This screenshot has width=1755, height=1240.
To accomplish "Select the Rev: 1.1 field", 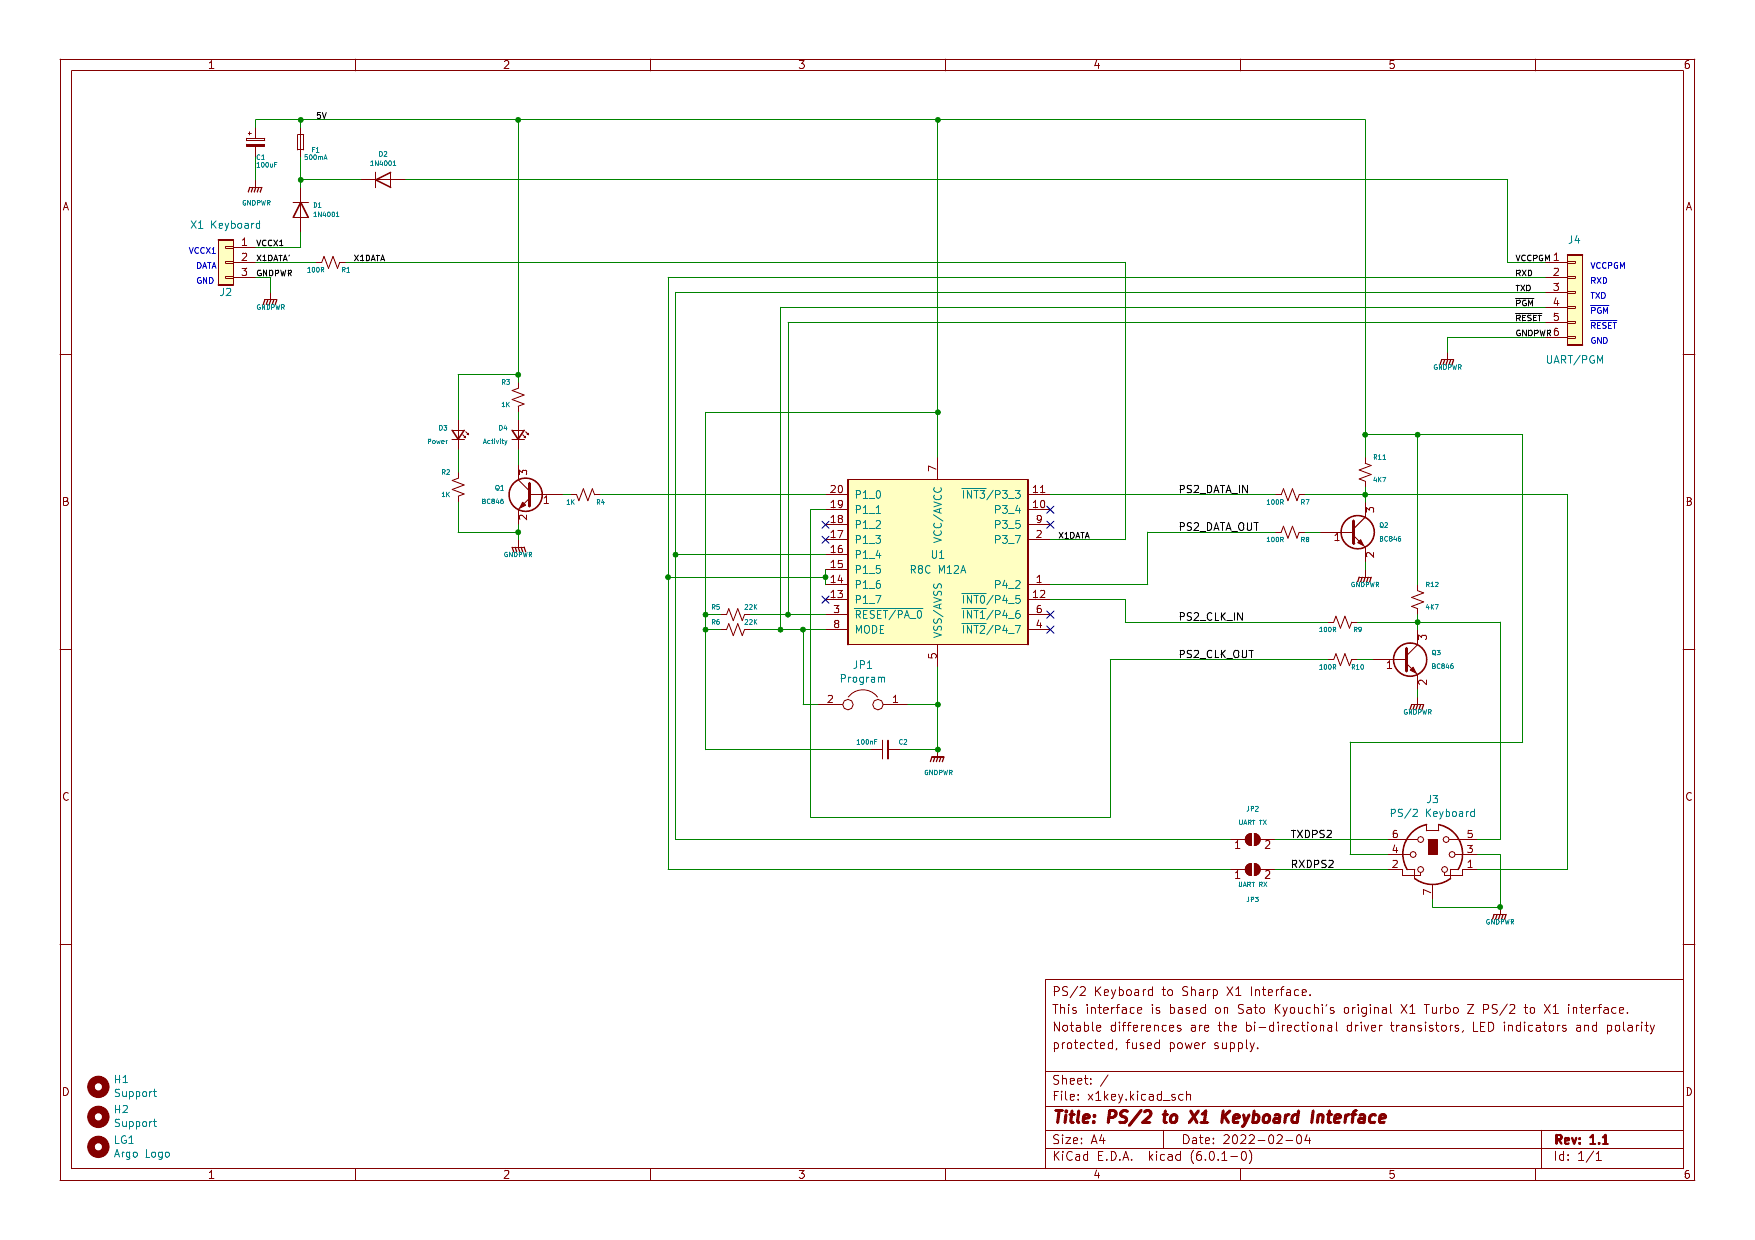I will point(1581,1140).
